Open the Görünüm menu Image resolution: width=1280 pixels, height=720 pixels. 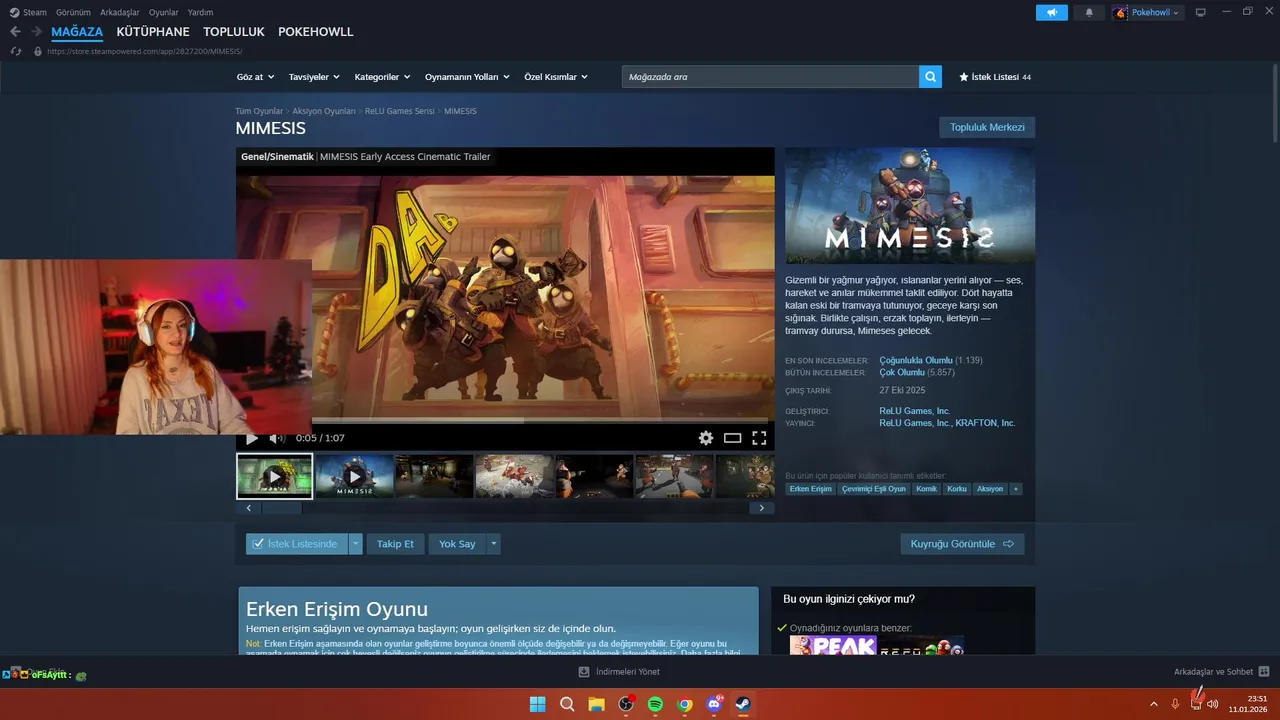[x=73, y=12]
